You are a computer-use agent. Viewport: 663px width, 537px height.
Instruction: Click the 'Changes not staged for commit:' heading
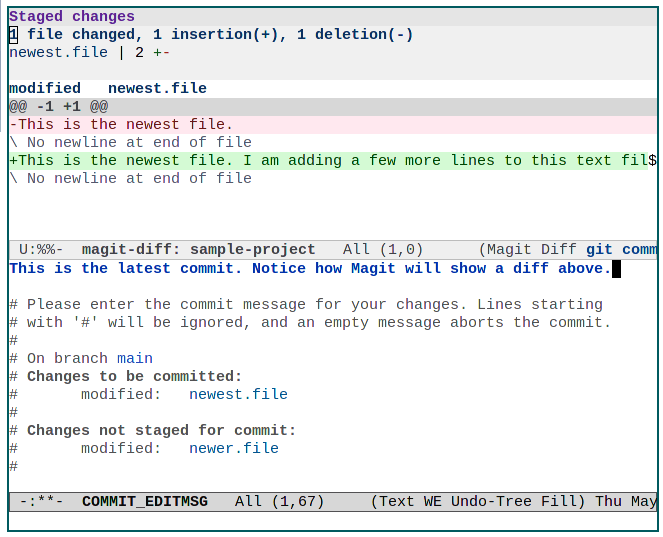[x=162, y=430]
